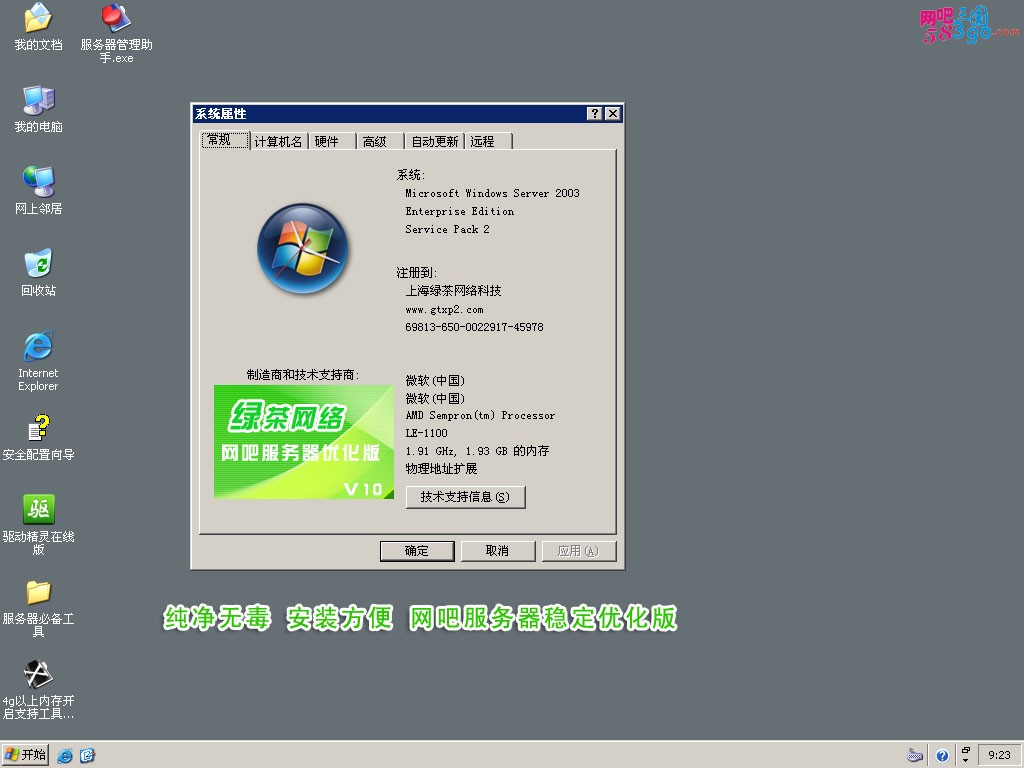
Task: Switch to the 常规 tab
Action: tap(225, 140)
